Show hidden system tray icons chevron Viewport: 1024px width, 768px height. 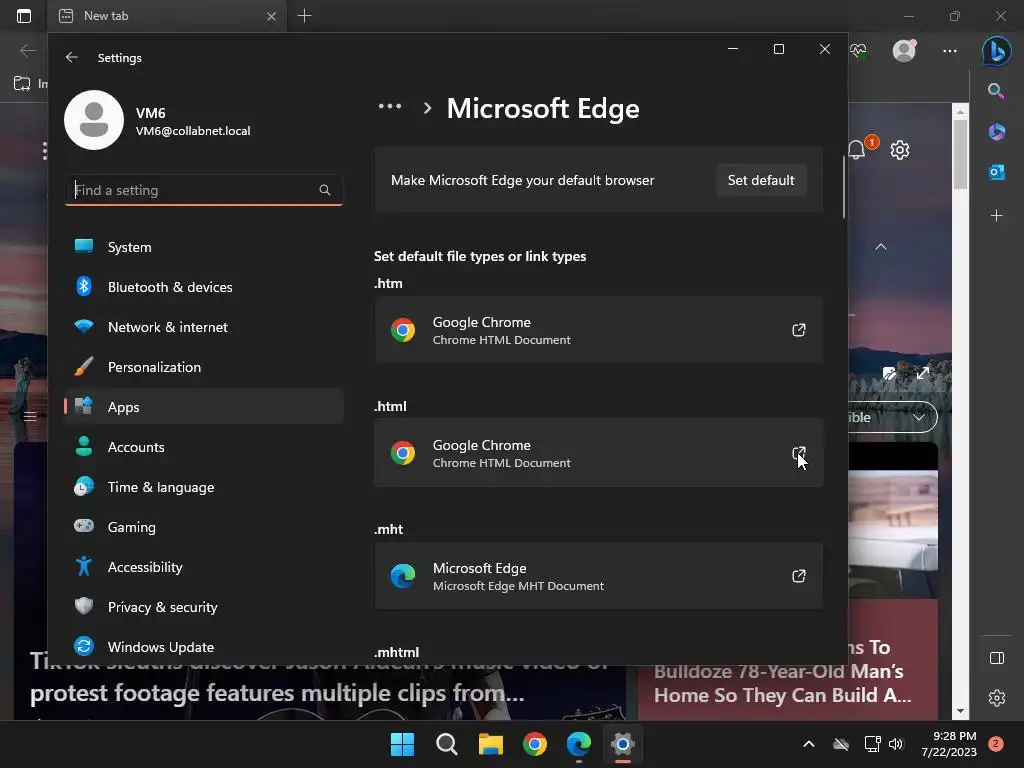coord(809,744)
